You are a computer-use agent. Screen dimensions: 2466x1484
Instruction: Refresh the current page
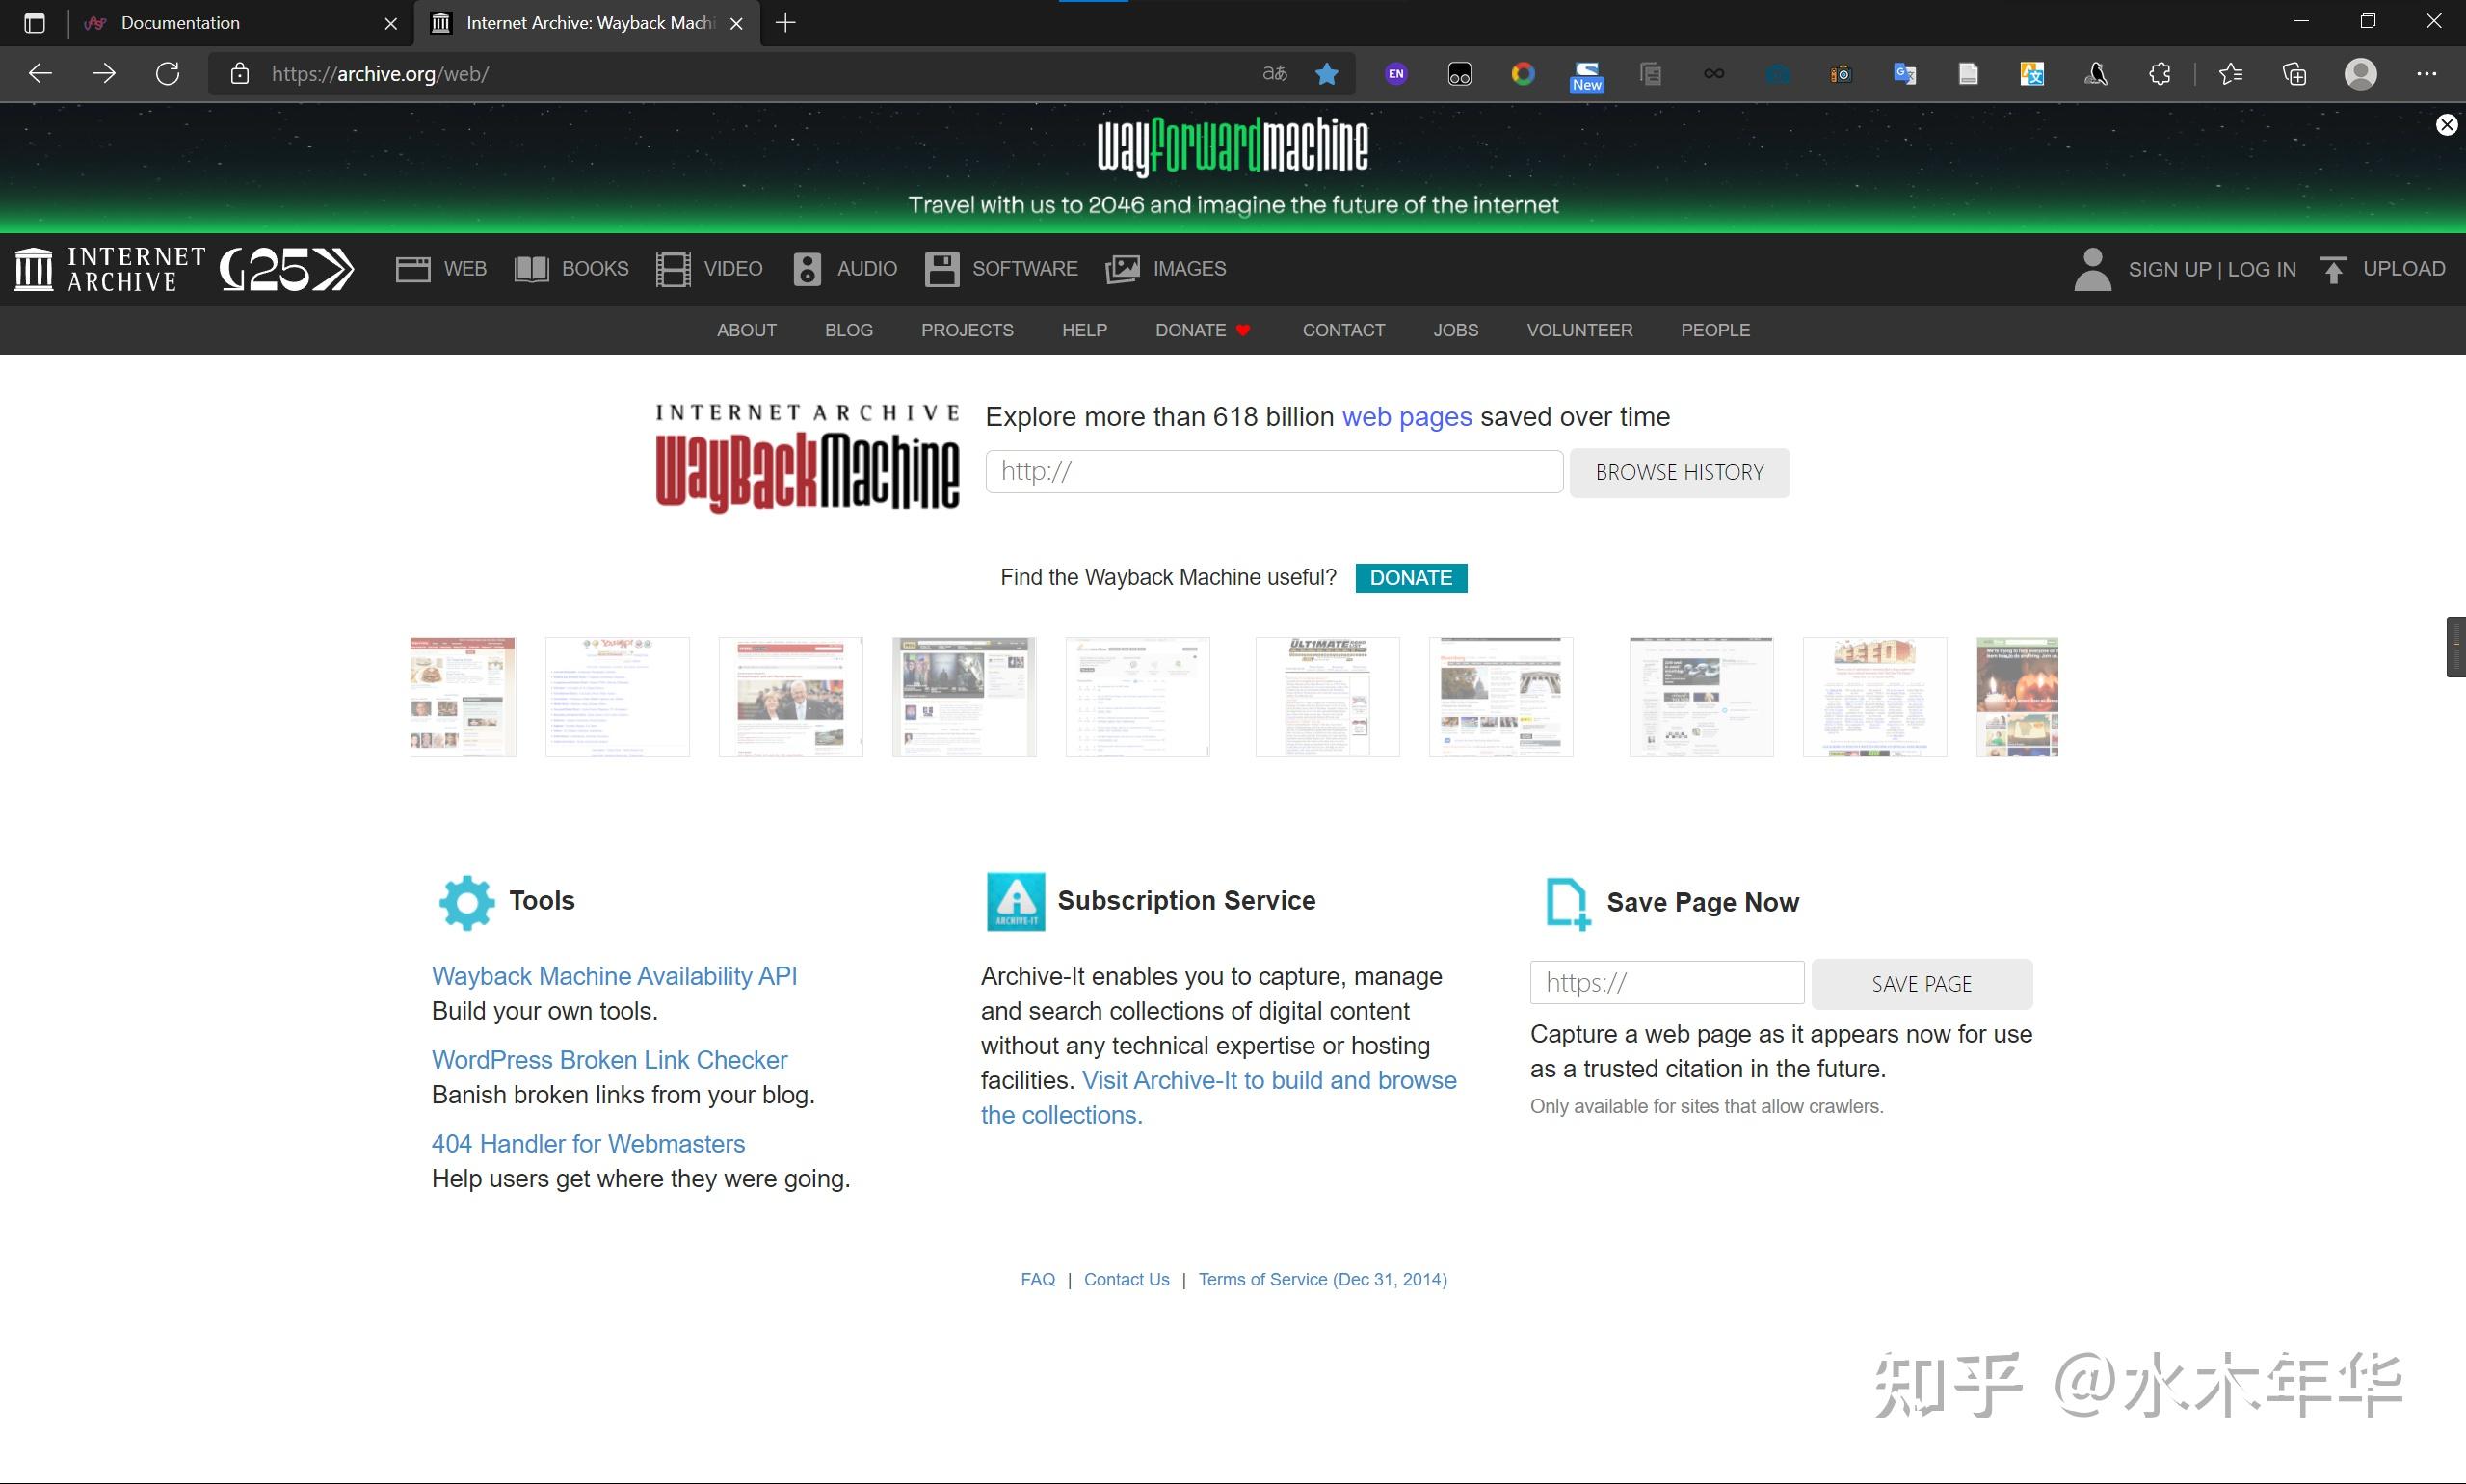[x=168, y=74]
